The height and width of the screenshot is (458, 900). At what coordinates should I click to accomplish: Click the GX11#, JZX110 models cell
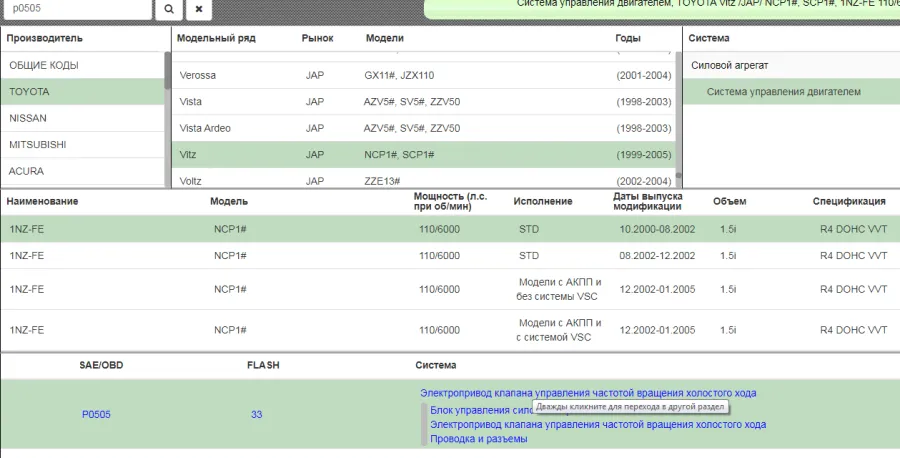399,75
